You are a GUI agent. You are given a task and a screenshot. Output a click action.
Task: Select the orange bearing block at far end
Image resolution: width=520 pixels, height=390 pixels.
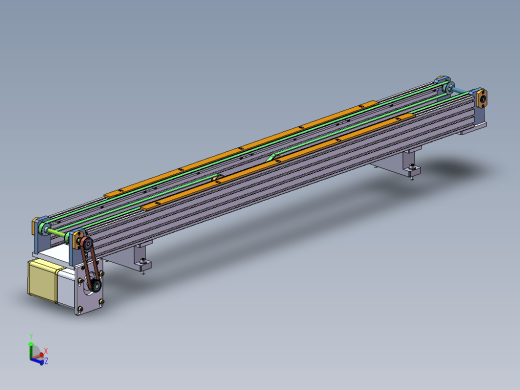coord(482,98)
